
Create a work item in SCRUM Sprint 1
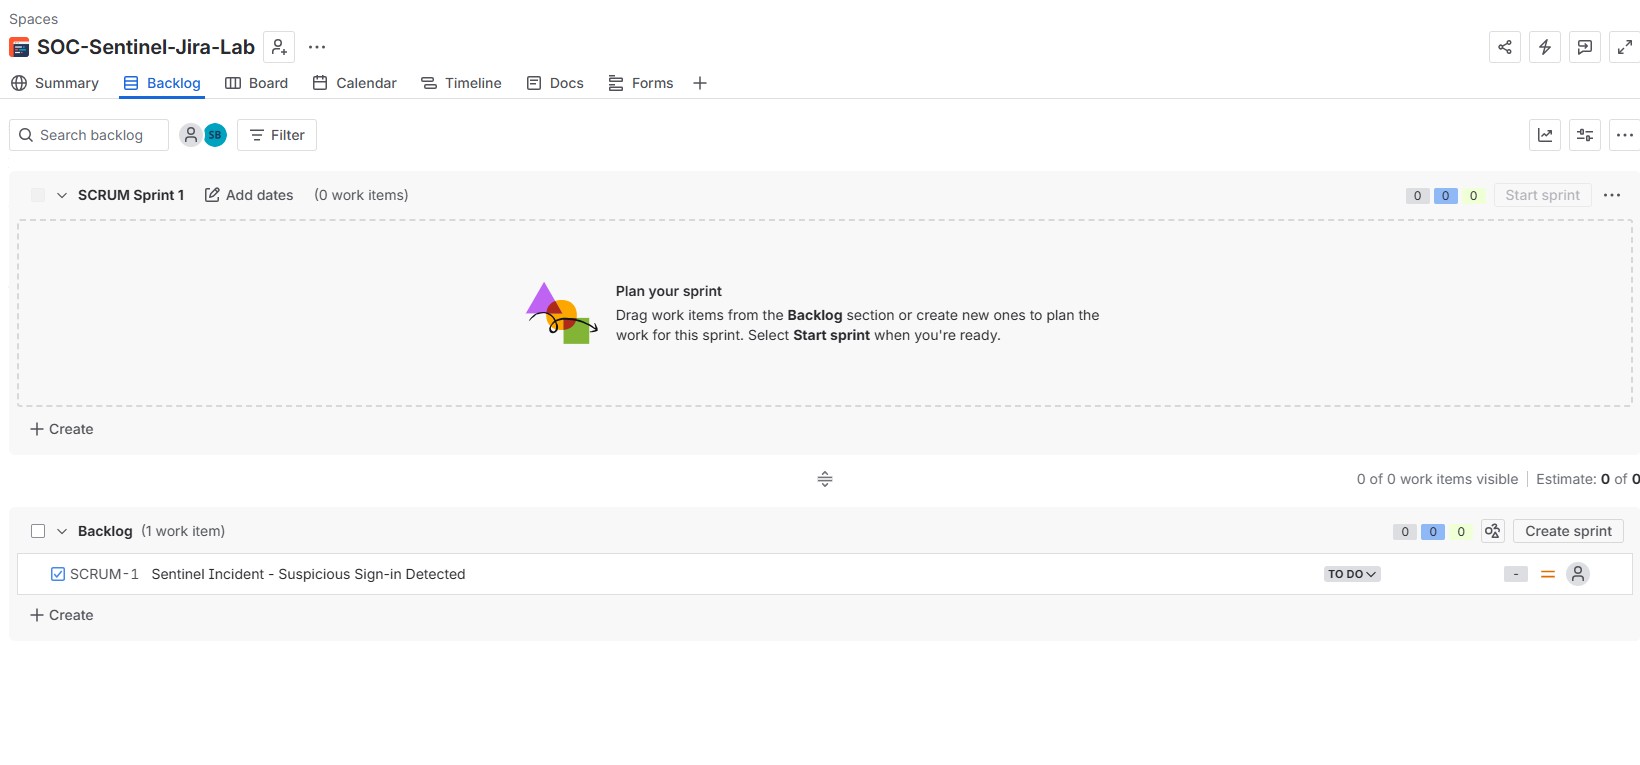pyautogui.click(x=62, y=429)
